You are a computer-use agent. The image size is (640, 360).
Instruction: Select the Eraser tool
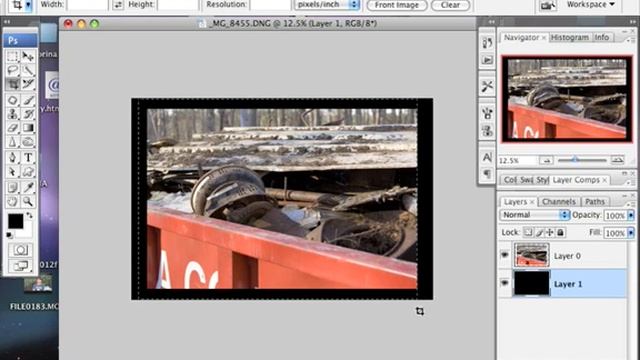tap(13, 128)
